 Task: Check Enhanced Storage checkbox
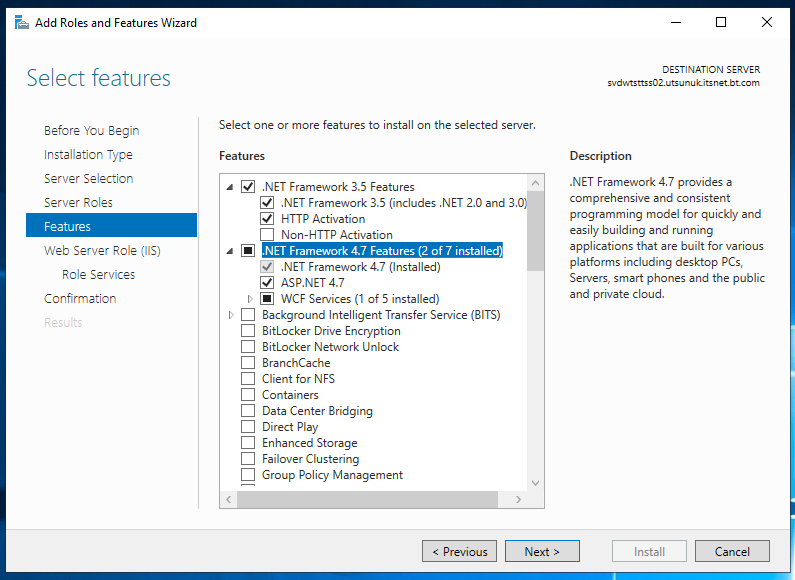point(248,443)
